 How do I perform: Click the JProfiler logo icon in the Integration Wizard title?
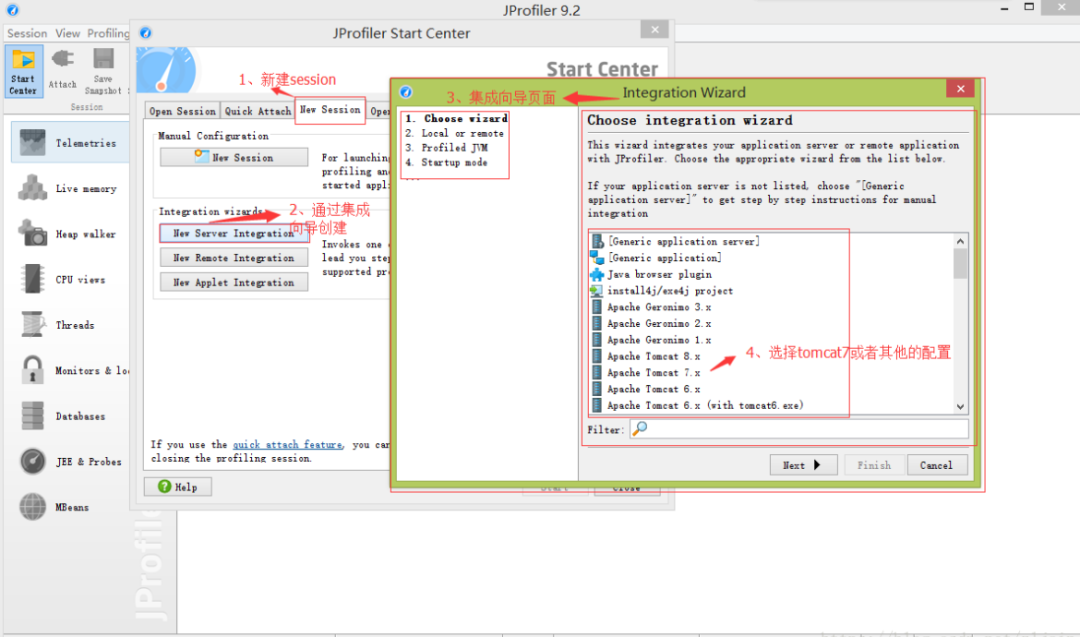click(x=406, y=92)
